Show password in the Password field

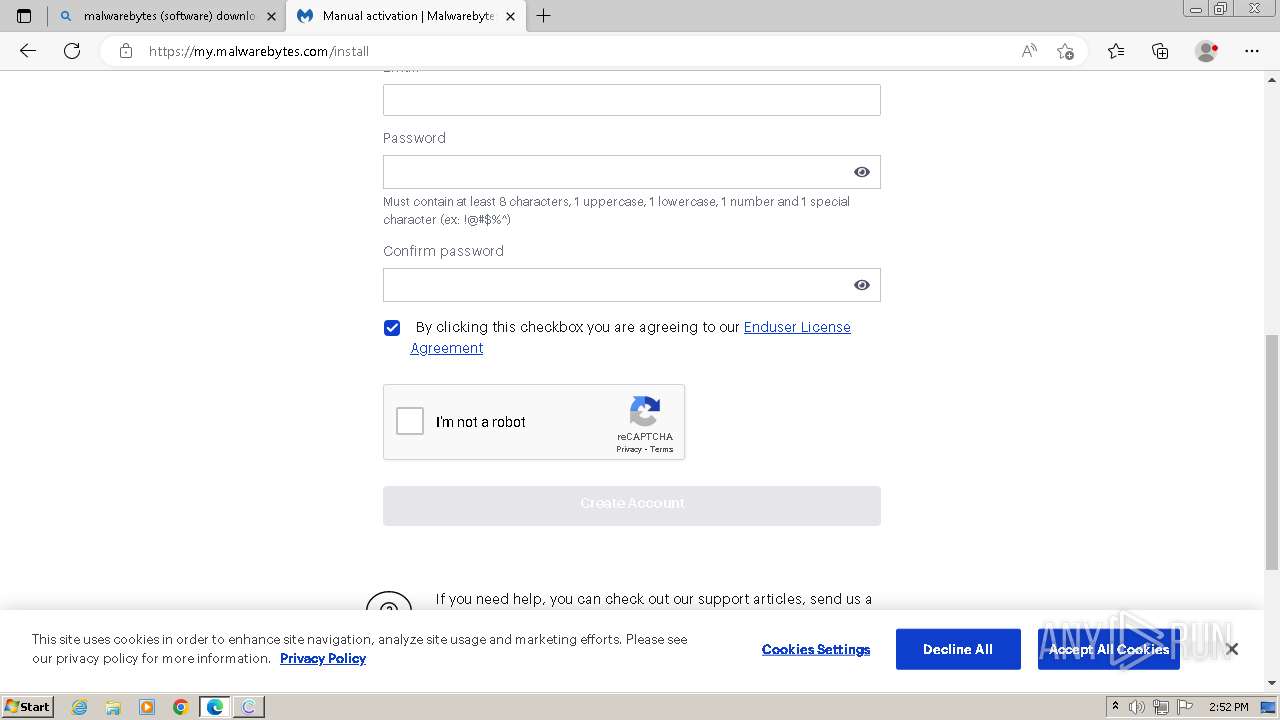861,172
